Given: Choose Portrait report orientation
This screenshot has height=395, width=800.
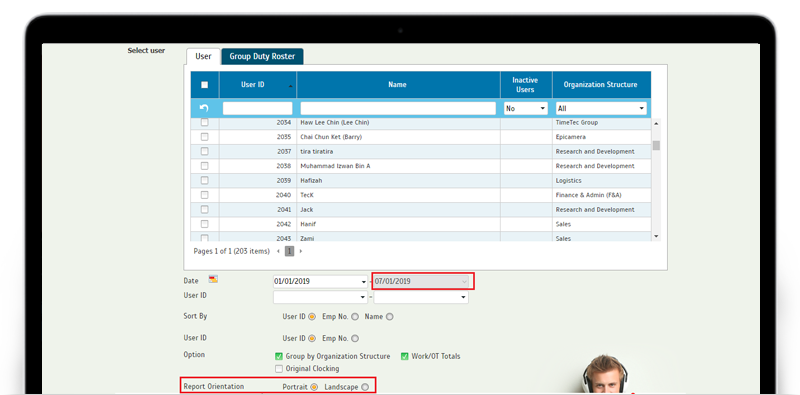Looking at the screenshot, I should [314, 387].
